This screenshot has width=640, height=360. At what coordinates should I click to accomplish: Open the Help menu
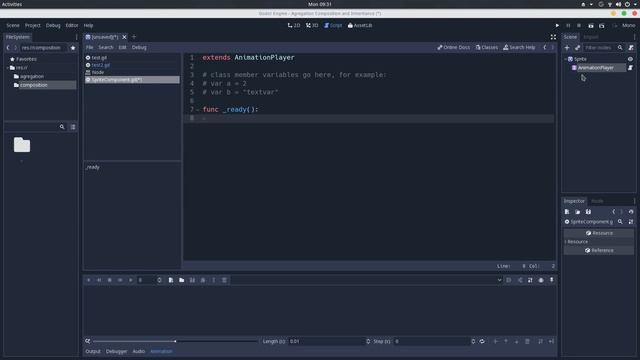click(x=89, y=25)
